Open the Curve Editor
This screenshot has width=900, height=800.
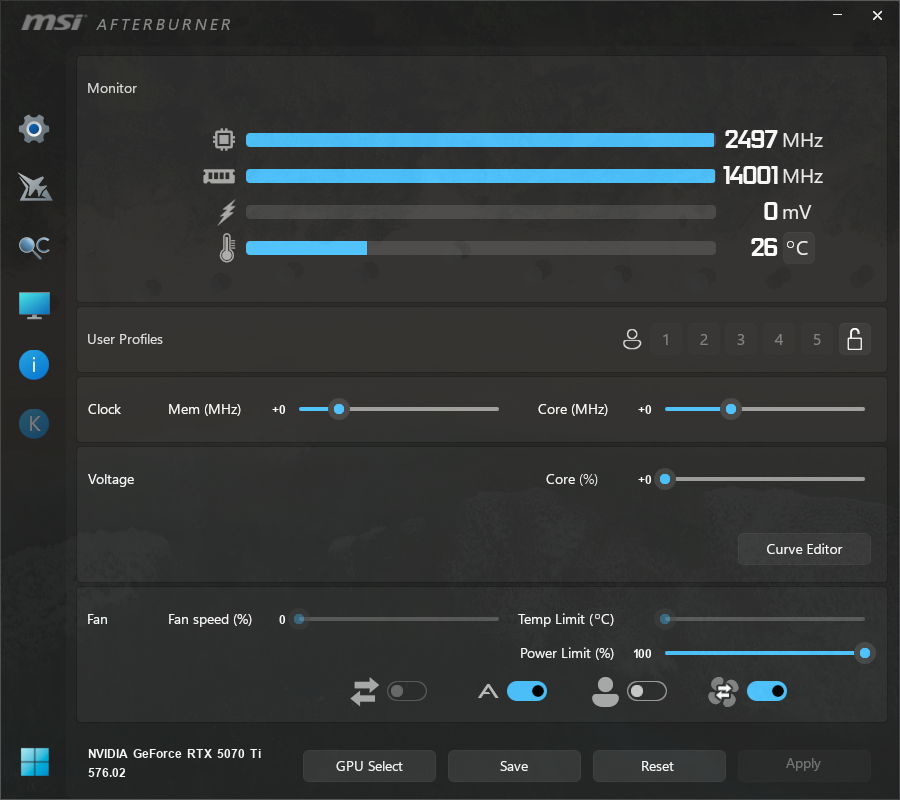click(804, 549)
